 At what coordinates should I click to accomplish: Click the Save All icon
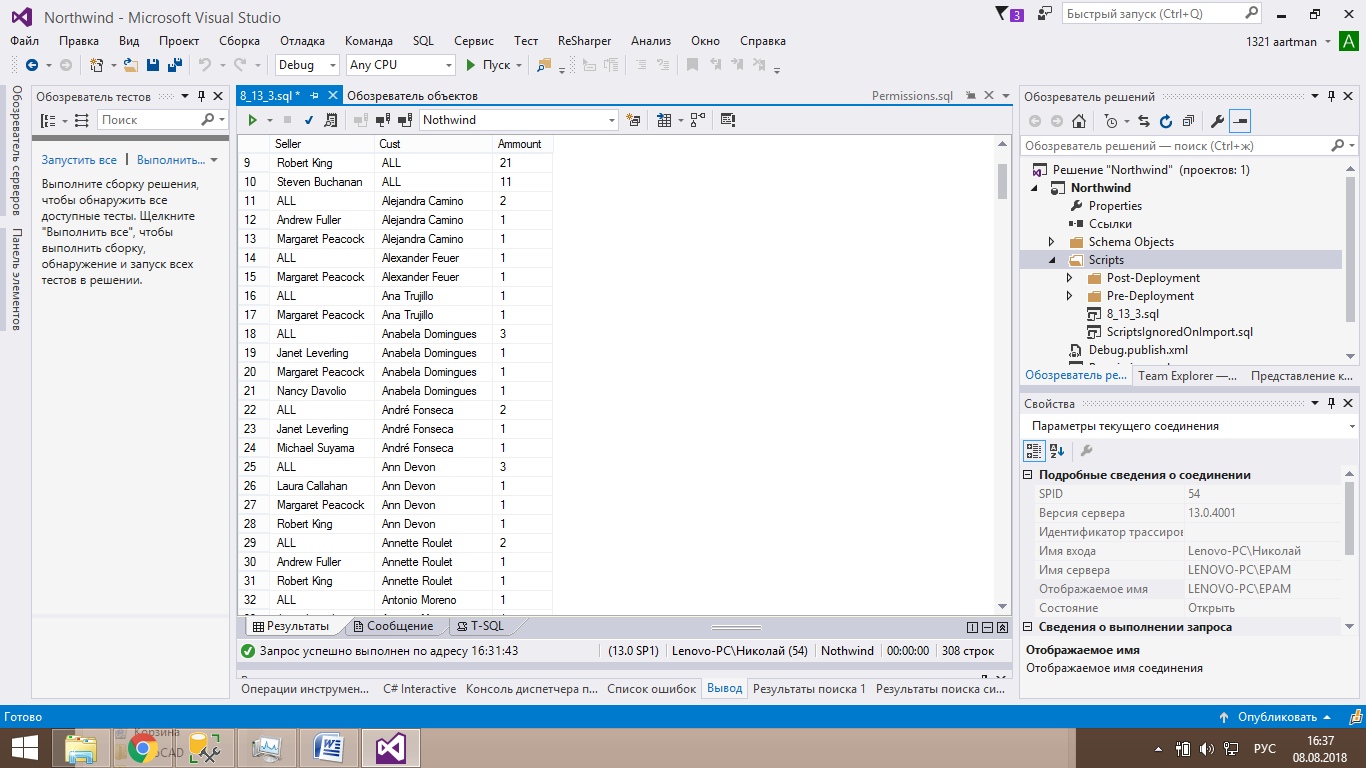pyautogui.click(x=174, y=65)
